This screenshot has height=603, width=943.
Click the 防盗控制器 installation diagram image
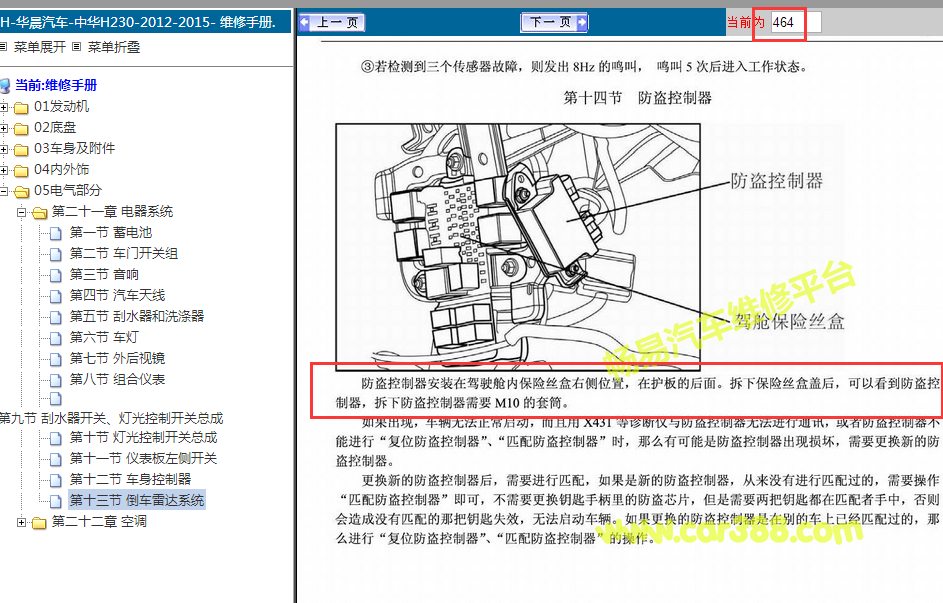(x=518, y=247)
